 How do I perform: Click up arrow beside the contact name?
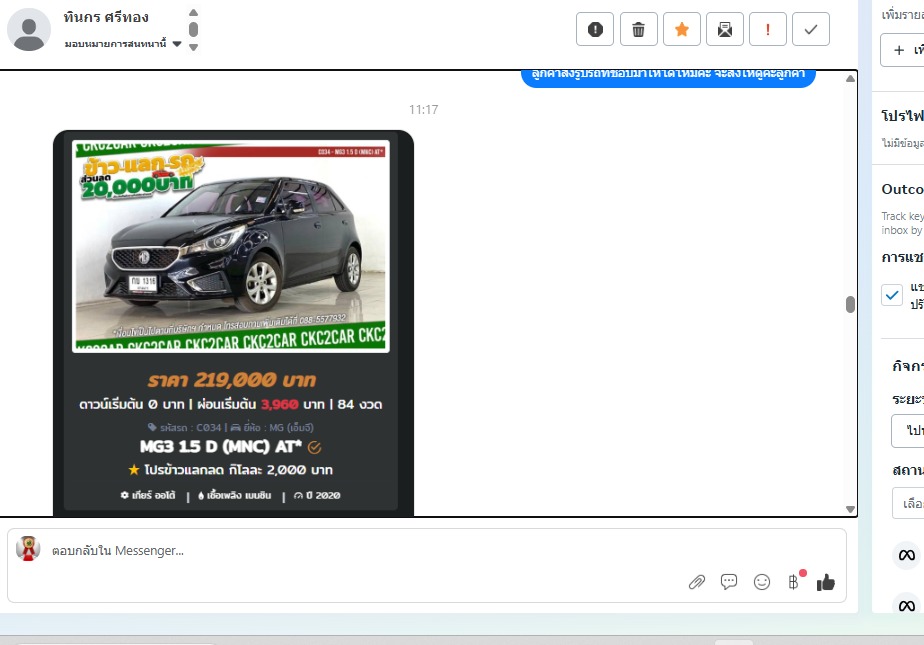(193, 13)
